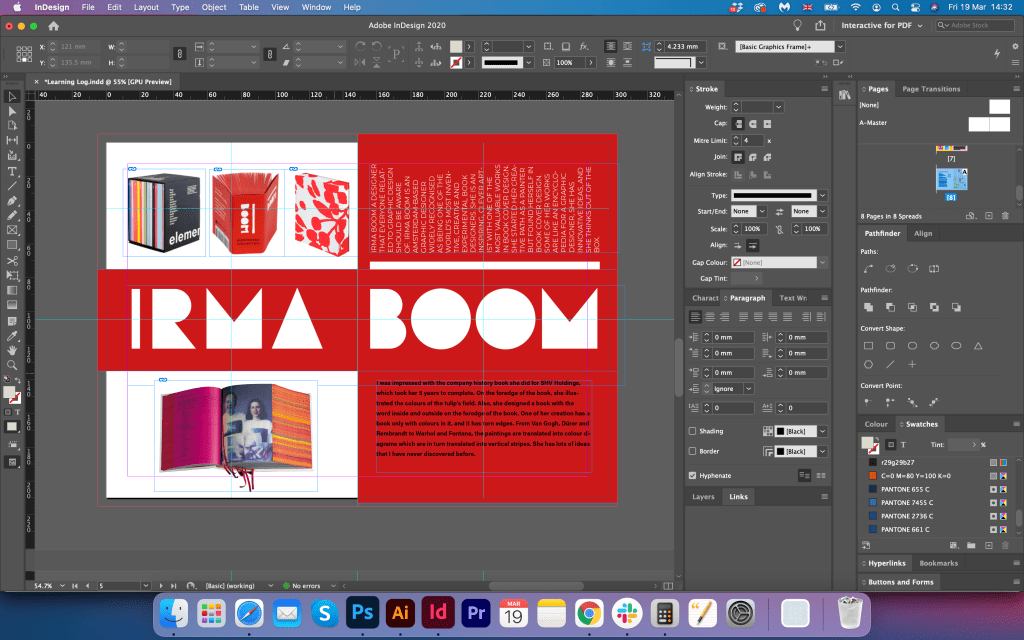Choose the Direct Selection tool
Image resolution: width=1024 pixels, height=640 pixels.
pos(13,111)
